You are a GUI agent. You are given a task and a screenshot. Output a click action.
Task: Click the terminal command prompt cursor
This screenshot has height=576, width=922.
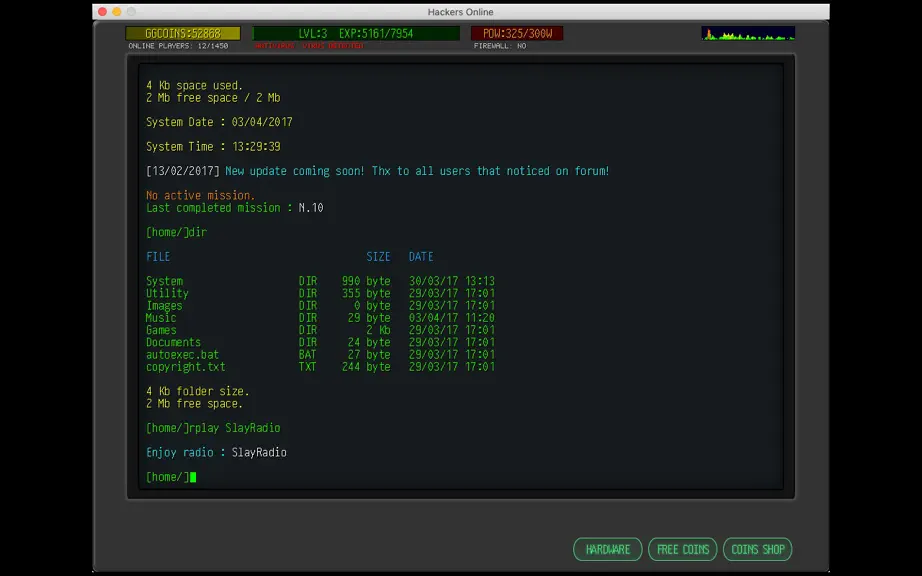tap(193, 477)
